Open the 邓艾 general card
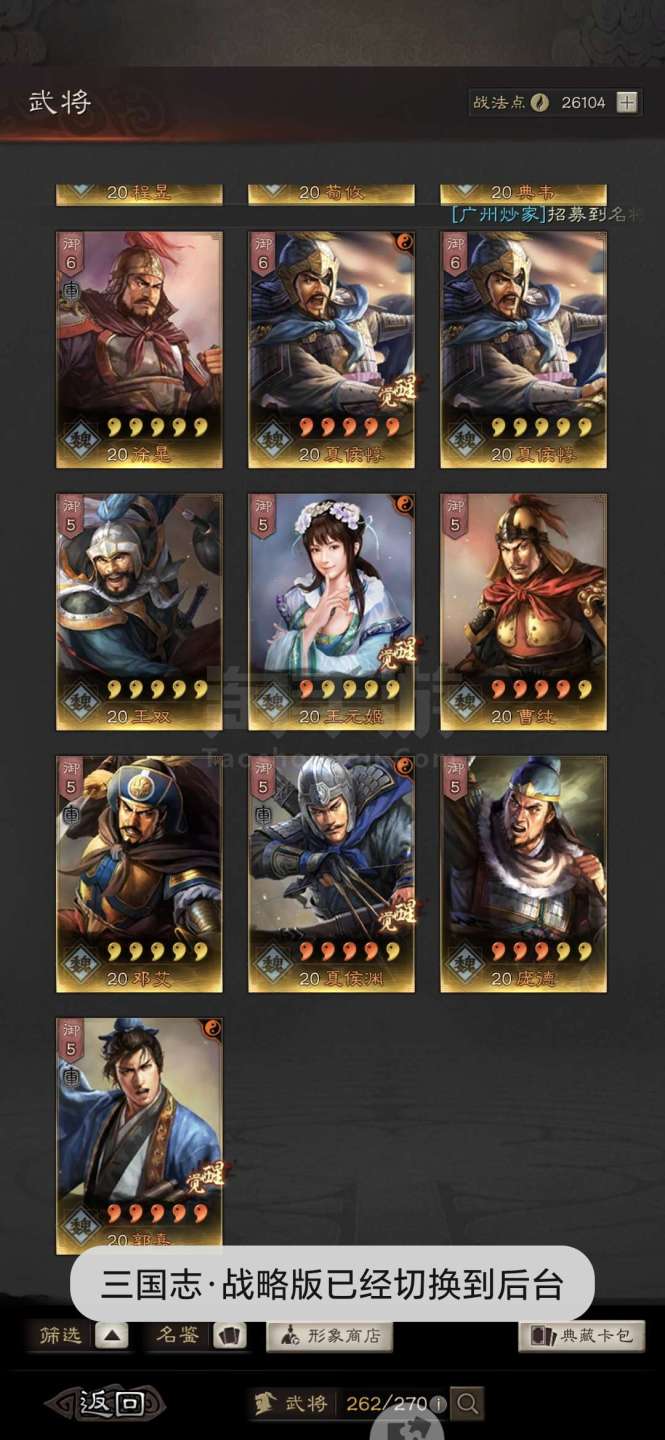This screenshot has height=1440, width=665. 139,874
